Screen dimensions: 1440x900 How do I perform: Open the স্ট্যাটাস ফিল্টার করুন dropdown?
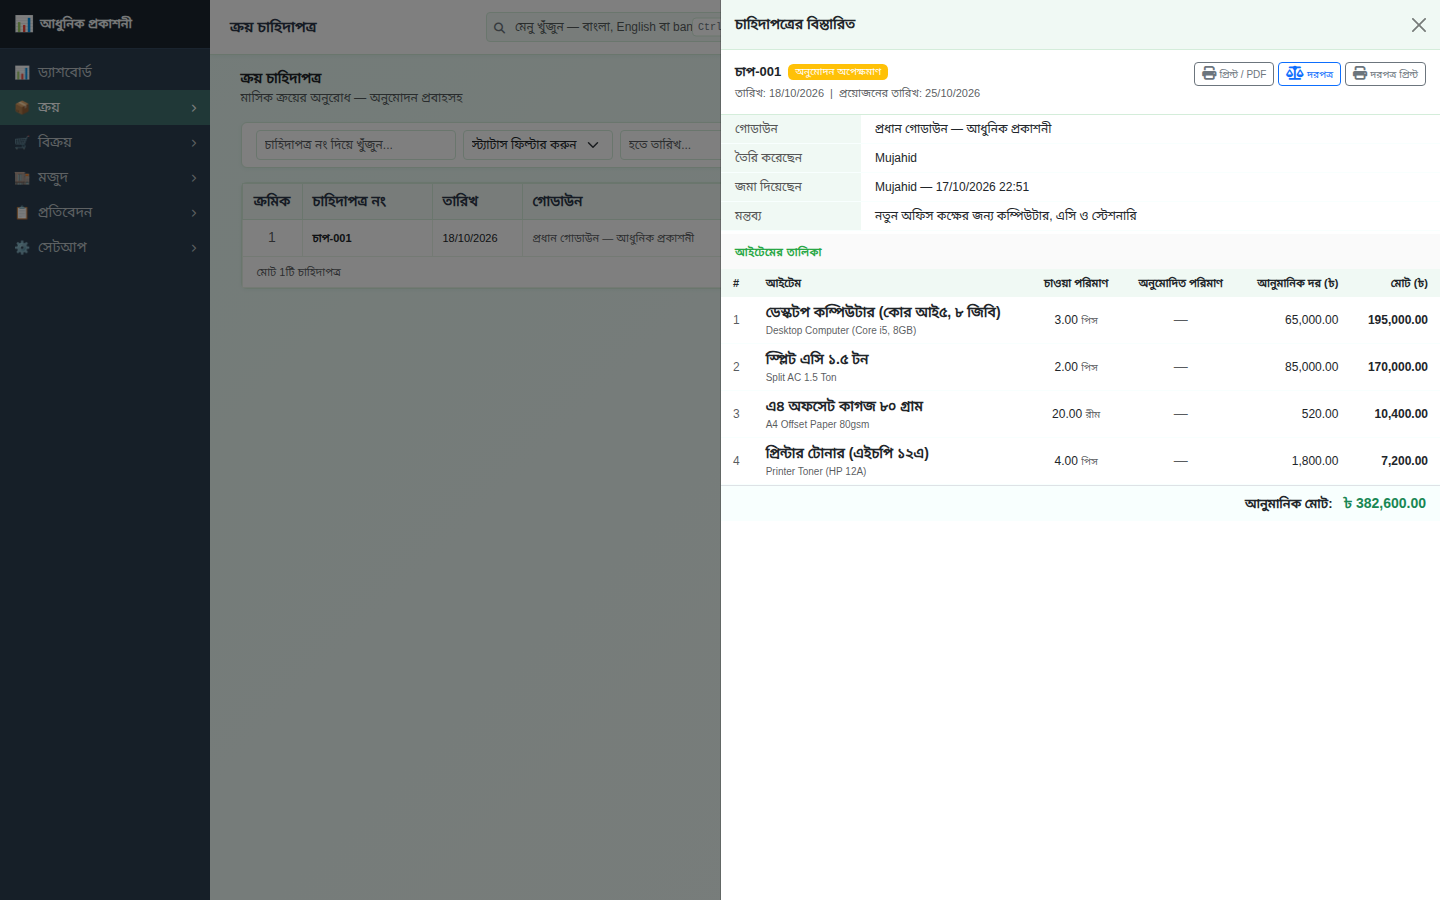click(x=538, y=145)
